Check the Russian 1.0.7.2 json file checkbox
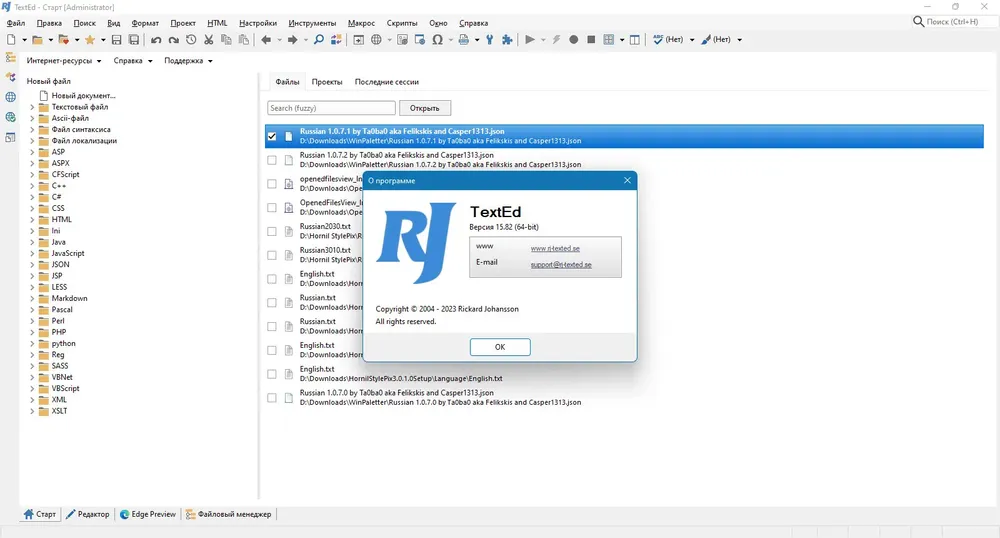Viewport: 1000px width, 538px height. click(x=272, y=160)
